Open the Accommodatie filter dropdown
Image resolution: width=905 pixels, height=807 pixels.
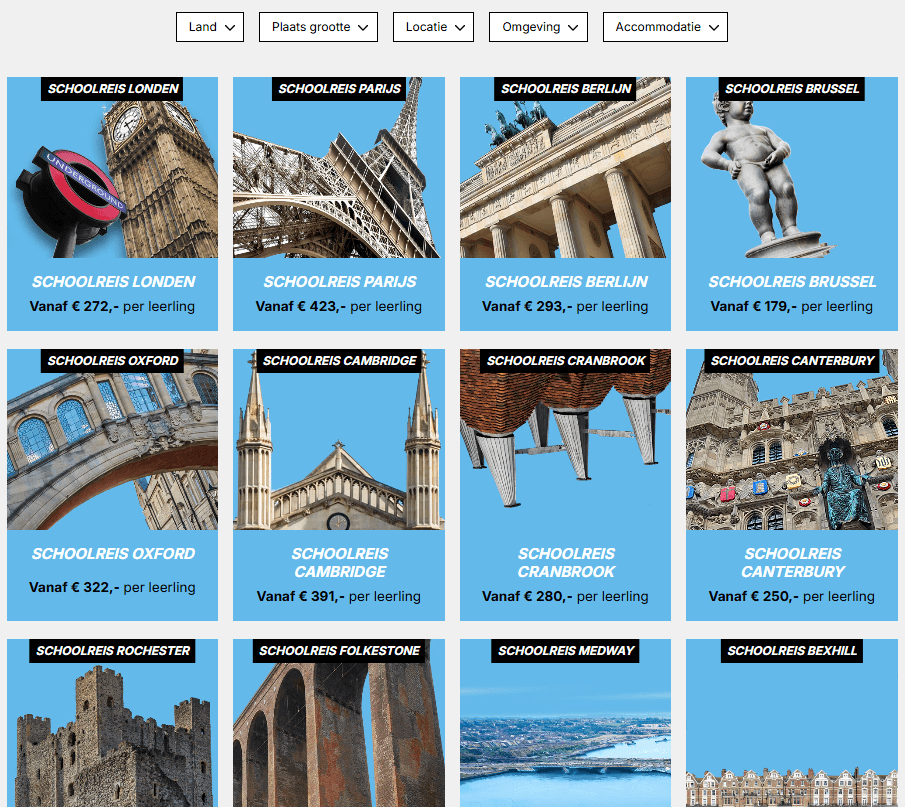coord(665,27)
